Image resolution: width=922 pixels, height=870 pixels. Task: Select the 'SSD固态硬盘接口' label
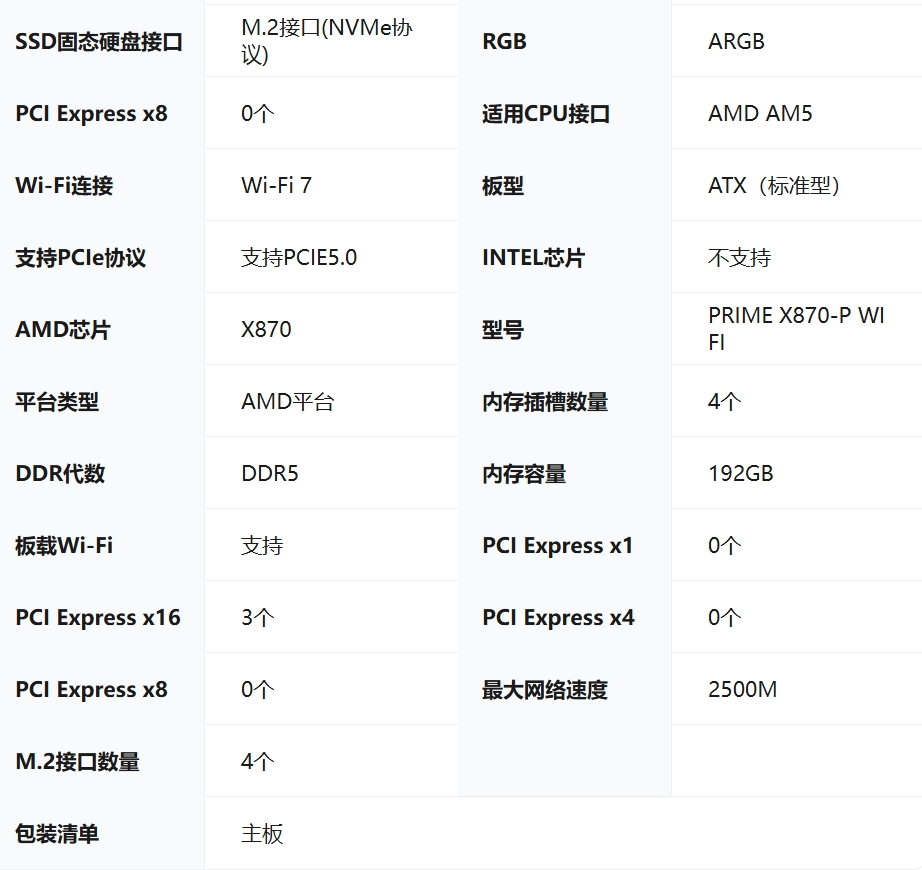coord(99,42)
